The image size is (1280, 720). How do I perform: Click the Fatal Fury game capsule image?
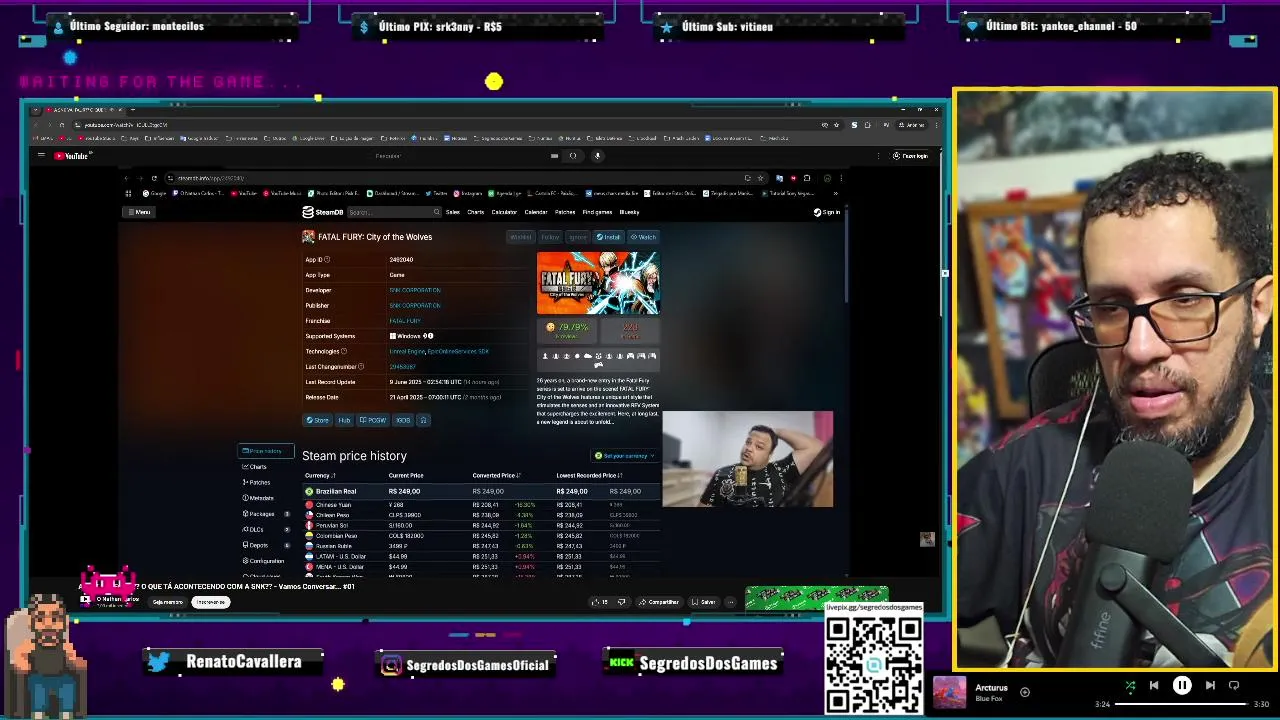[598, 283]
